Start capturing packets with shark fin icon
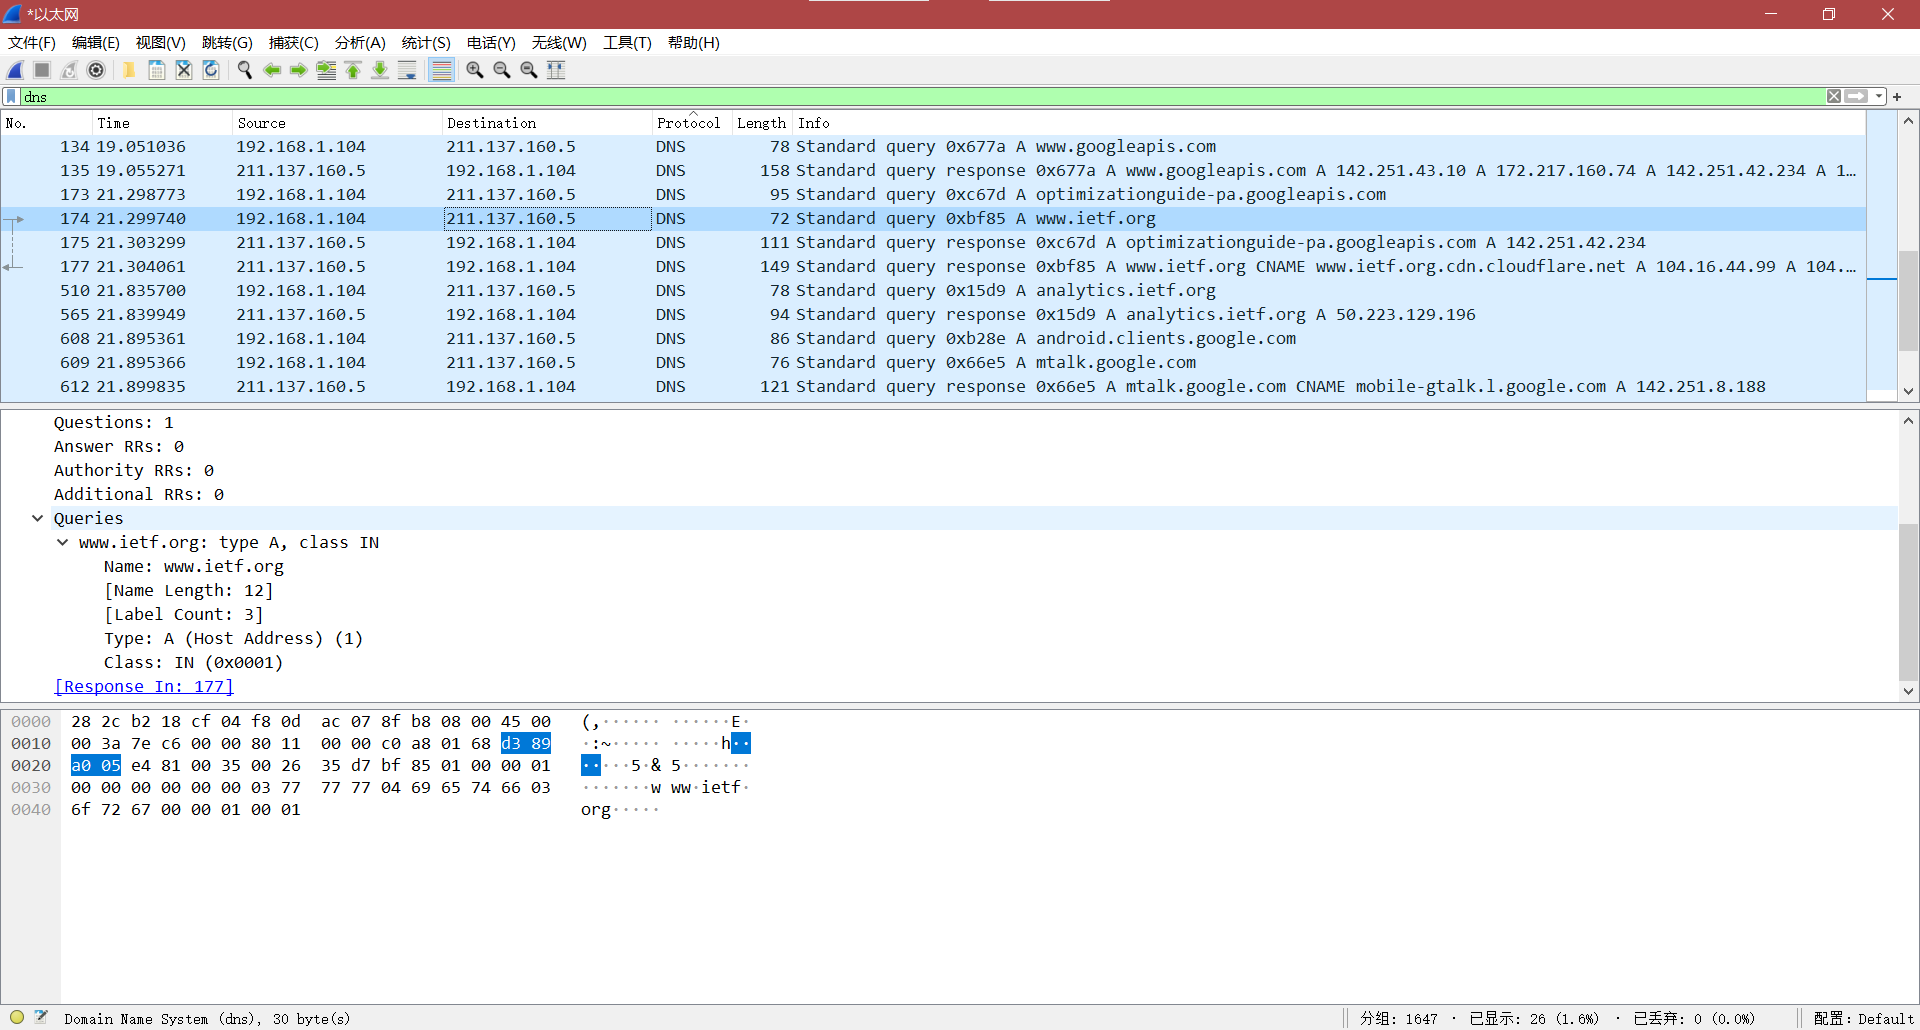The image size is (1920, 1030). (x=15, y=70)
